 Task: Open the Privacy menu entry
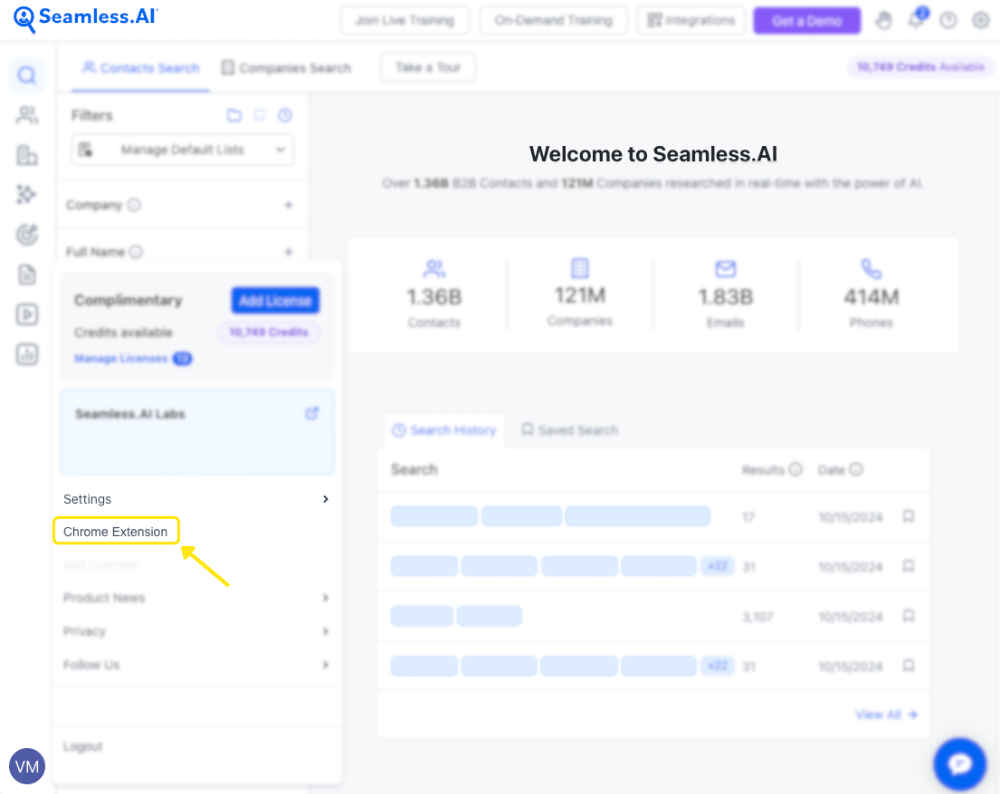197,631
